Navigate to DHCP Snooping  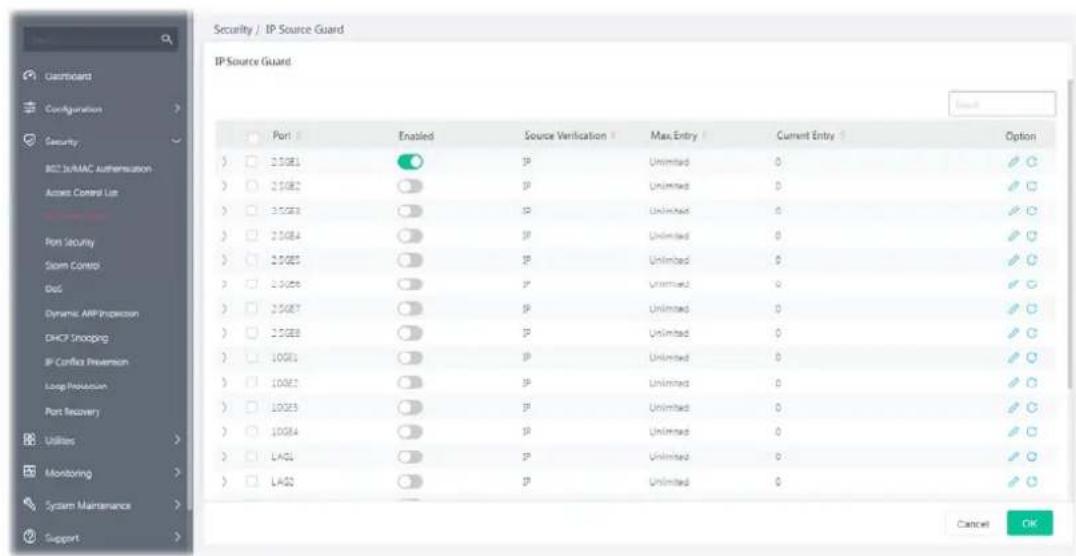(78, 337)
